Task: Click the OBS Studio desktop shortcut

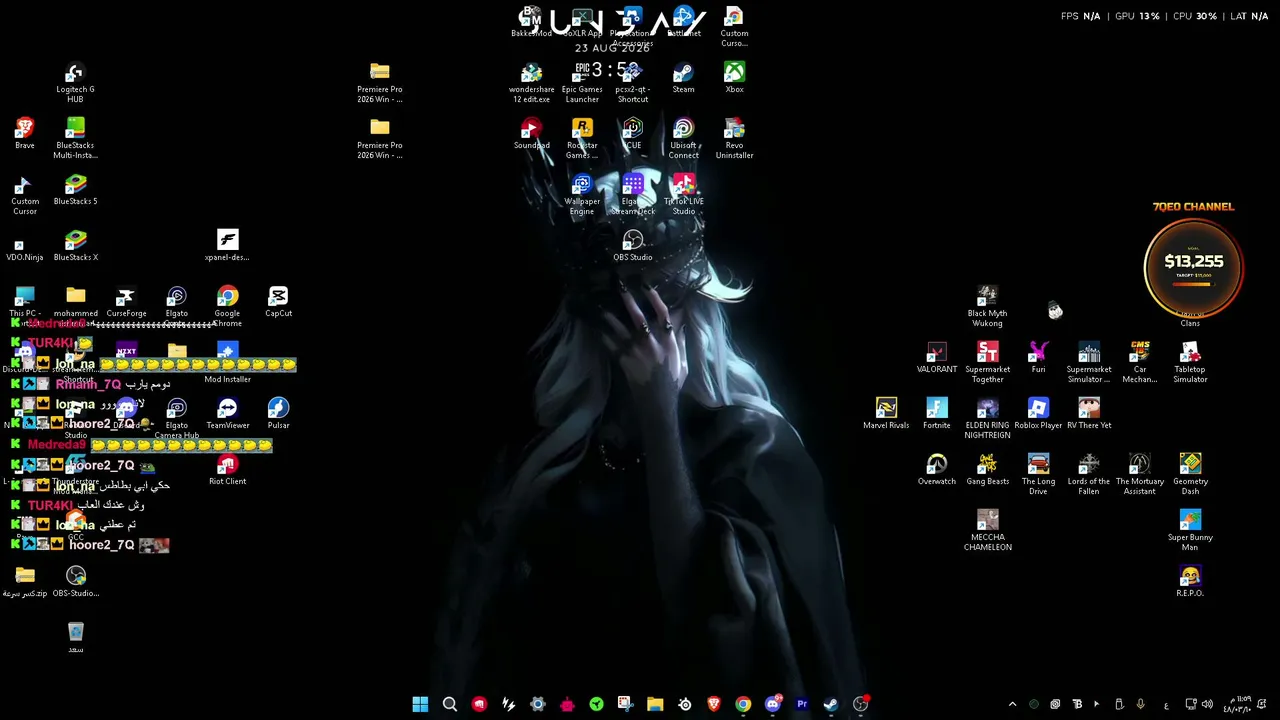Action: [x=633, y=246]
